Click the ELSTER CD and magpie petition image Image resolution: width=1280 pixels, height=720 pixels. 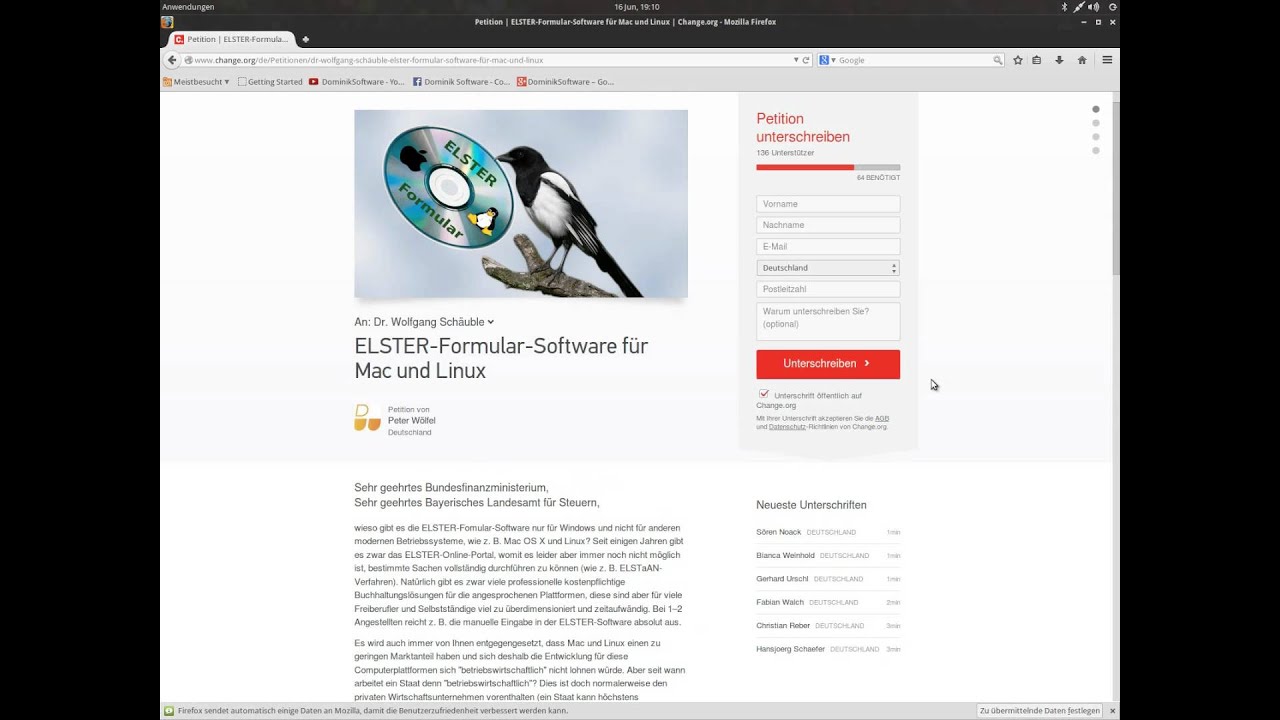pyautogui.click(x=521, y=204)
